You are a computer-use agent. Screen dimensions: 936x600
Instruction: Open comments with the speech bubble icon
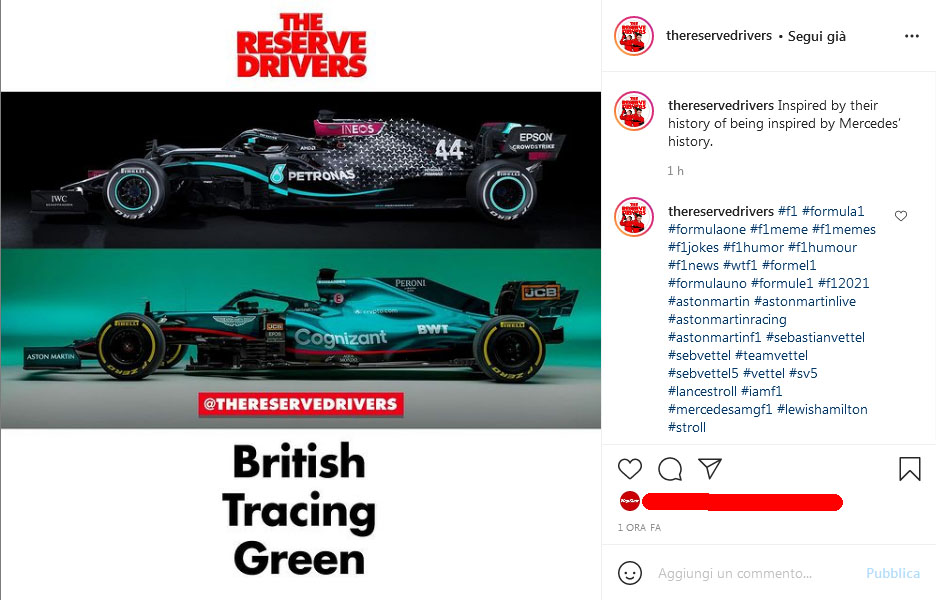670,469
